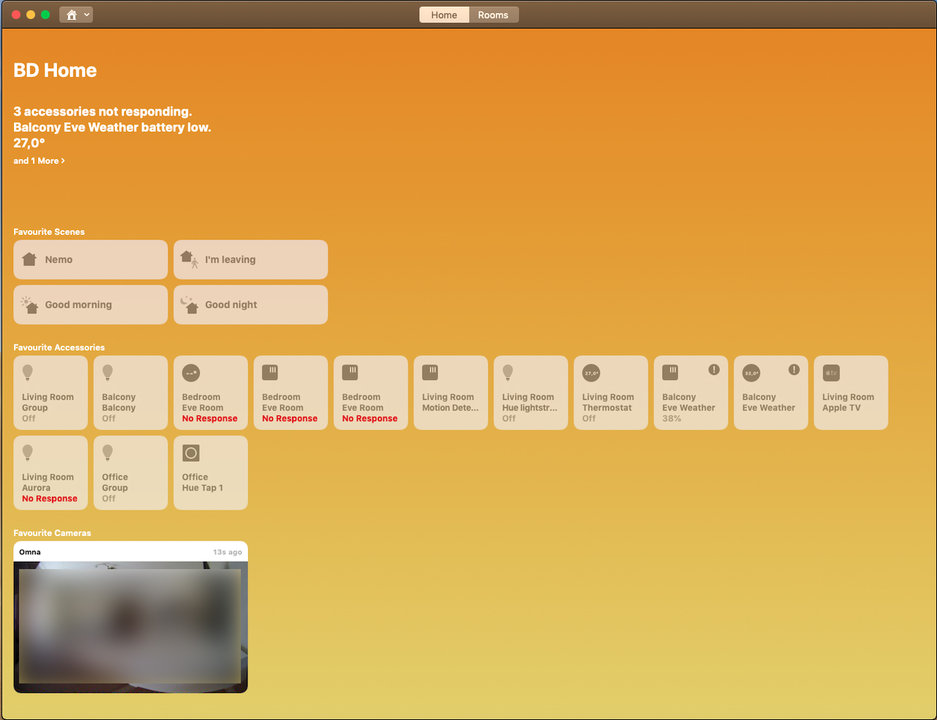937x720 pixels.
Task: Select the Balcony Eve Weather temperature sensor tile
Action: click(x=771, y=393)
